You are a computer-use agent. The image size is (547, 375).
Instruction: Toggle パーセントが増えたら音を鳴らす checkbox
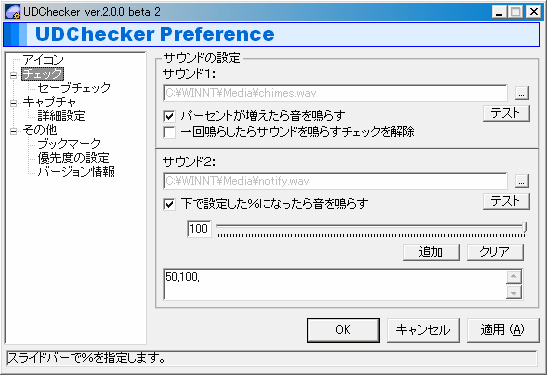click(170, 116)
